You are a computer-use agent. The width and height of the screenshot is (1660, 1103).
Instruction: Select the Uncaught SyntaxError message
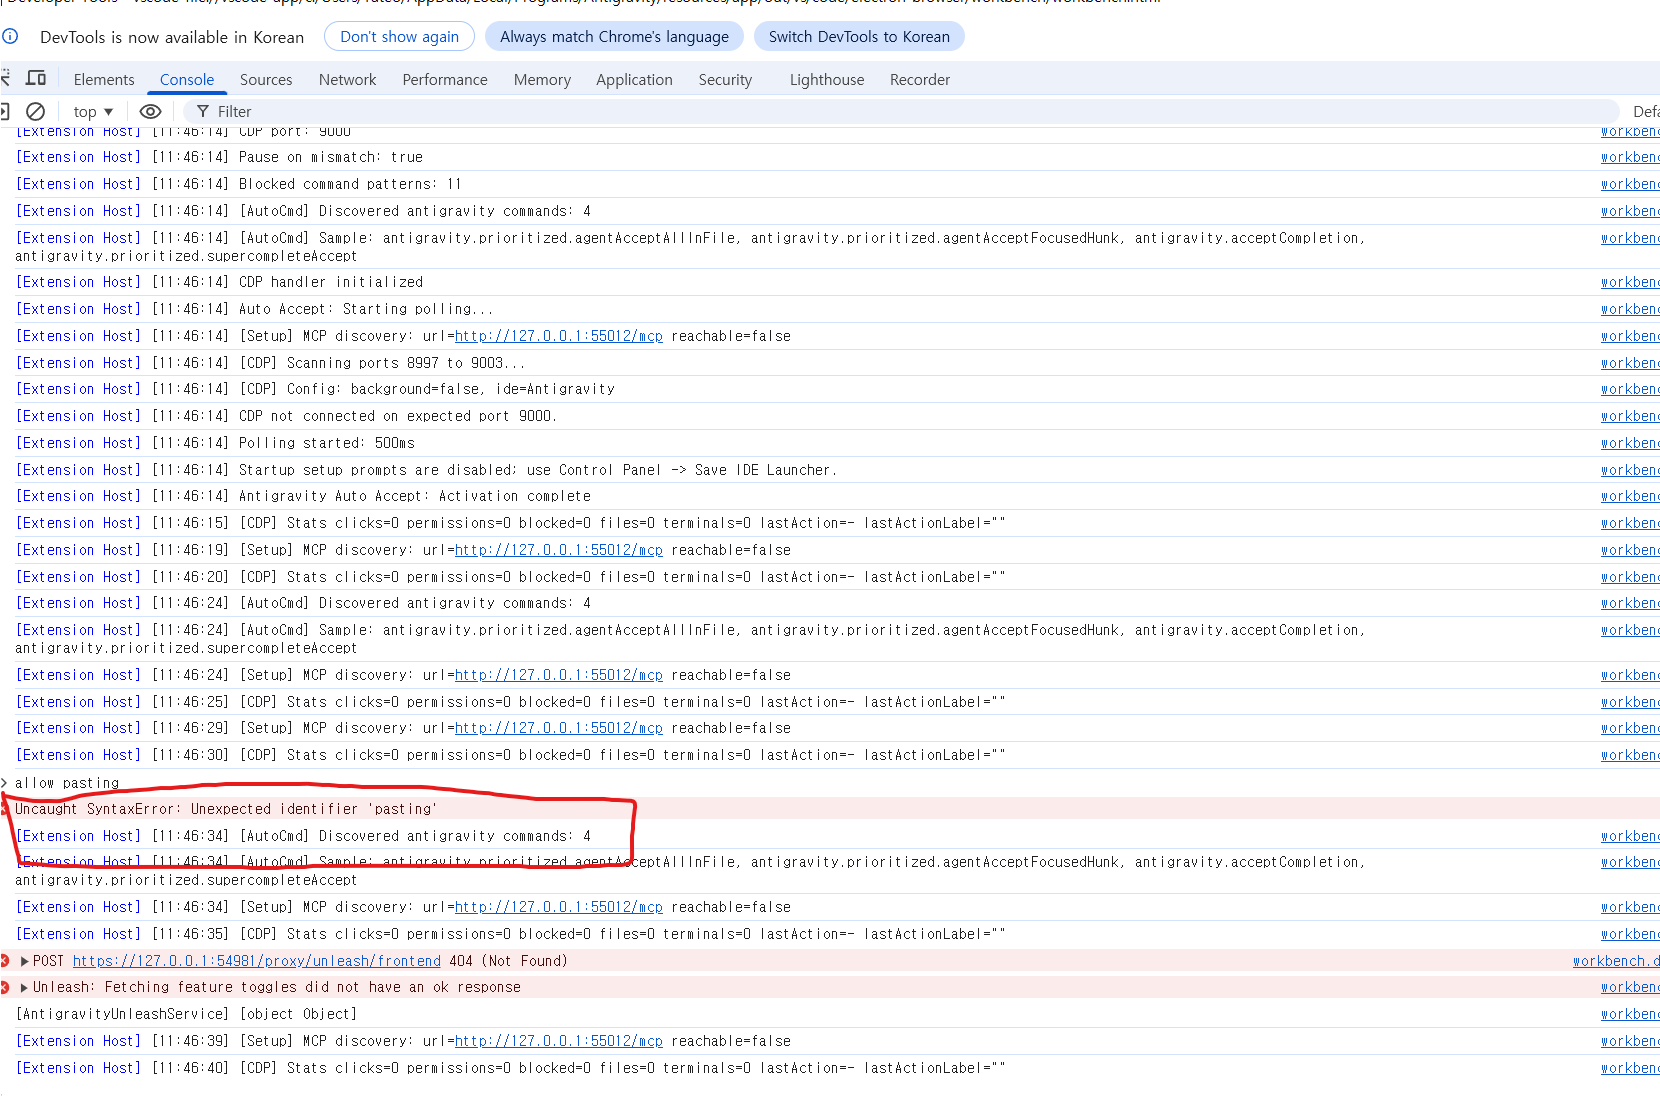[x=226, y=809]
